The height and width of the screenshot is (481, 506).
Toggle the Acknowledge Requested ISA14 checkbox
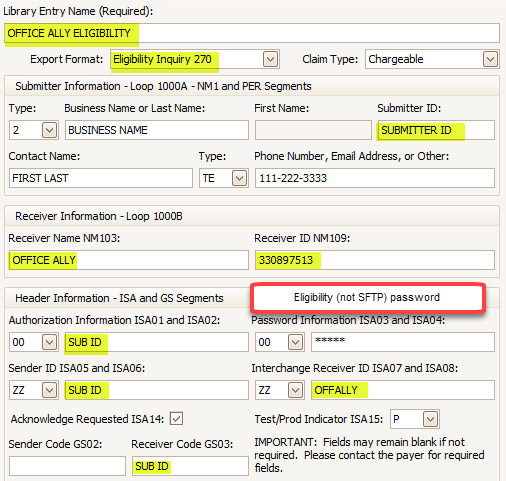coord(176,419)
